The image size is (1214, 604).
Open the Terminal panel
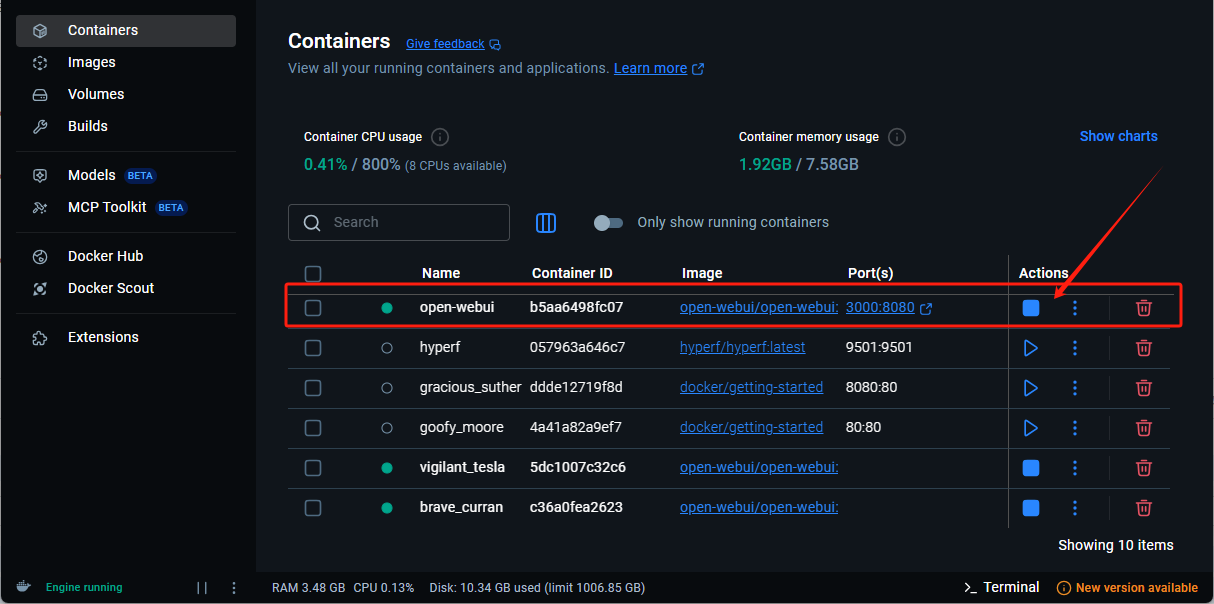coord(1001,588)
